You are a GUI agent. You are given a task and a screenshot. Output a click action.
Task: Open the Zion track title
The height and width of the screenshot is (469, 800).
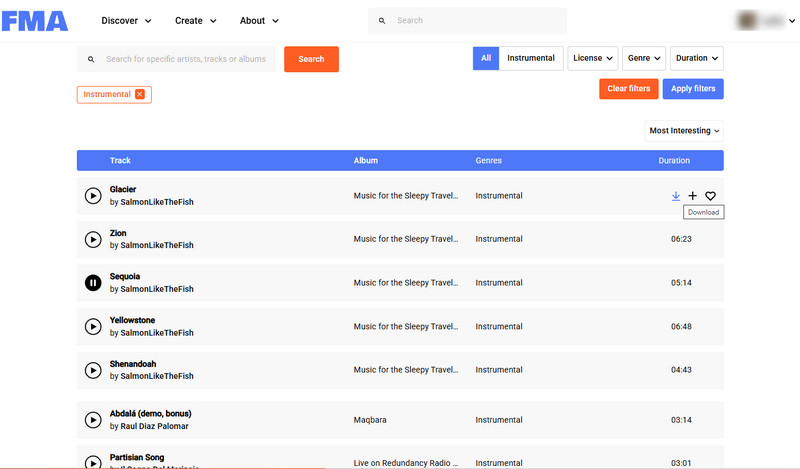point(118,233)
